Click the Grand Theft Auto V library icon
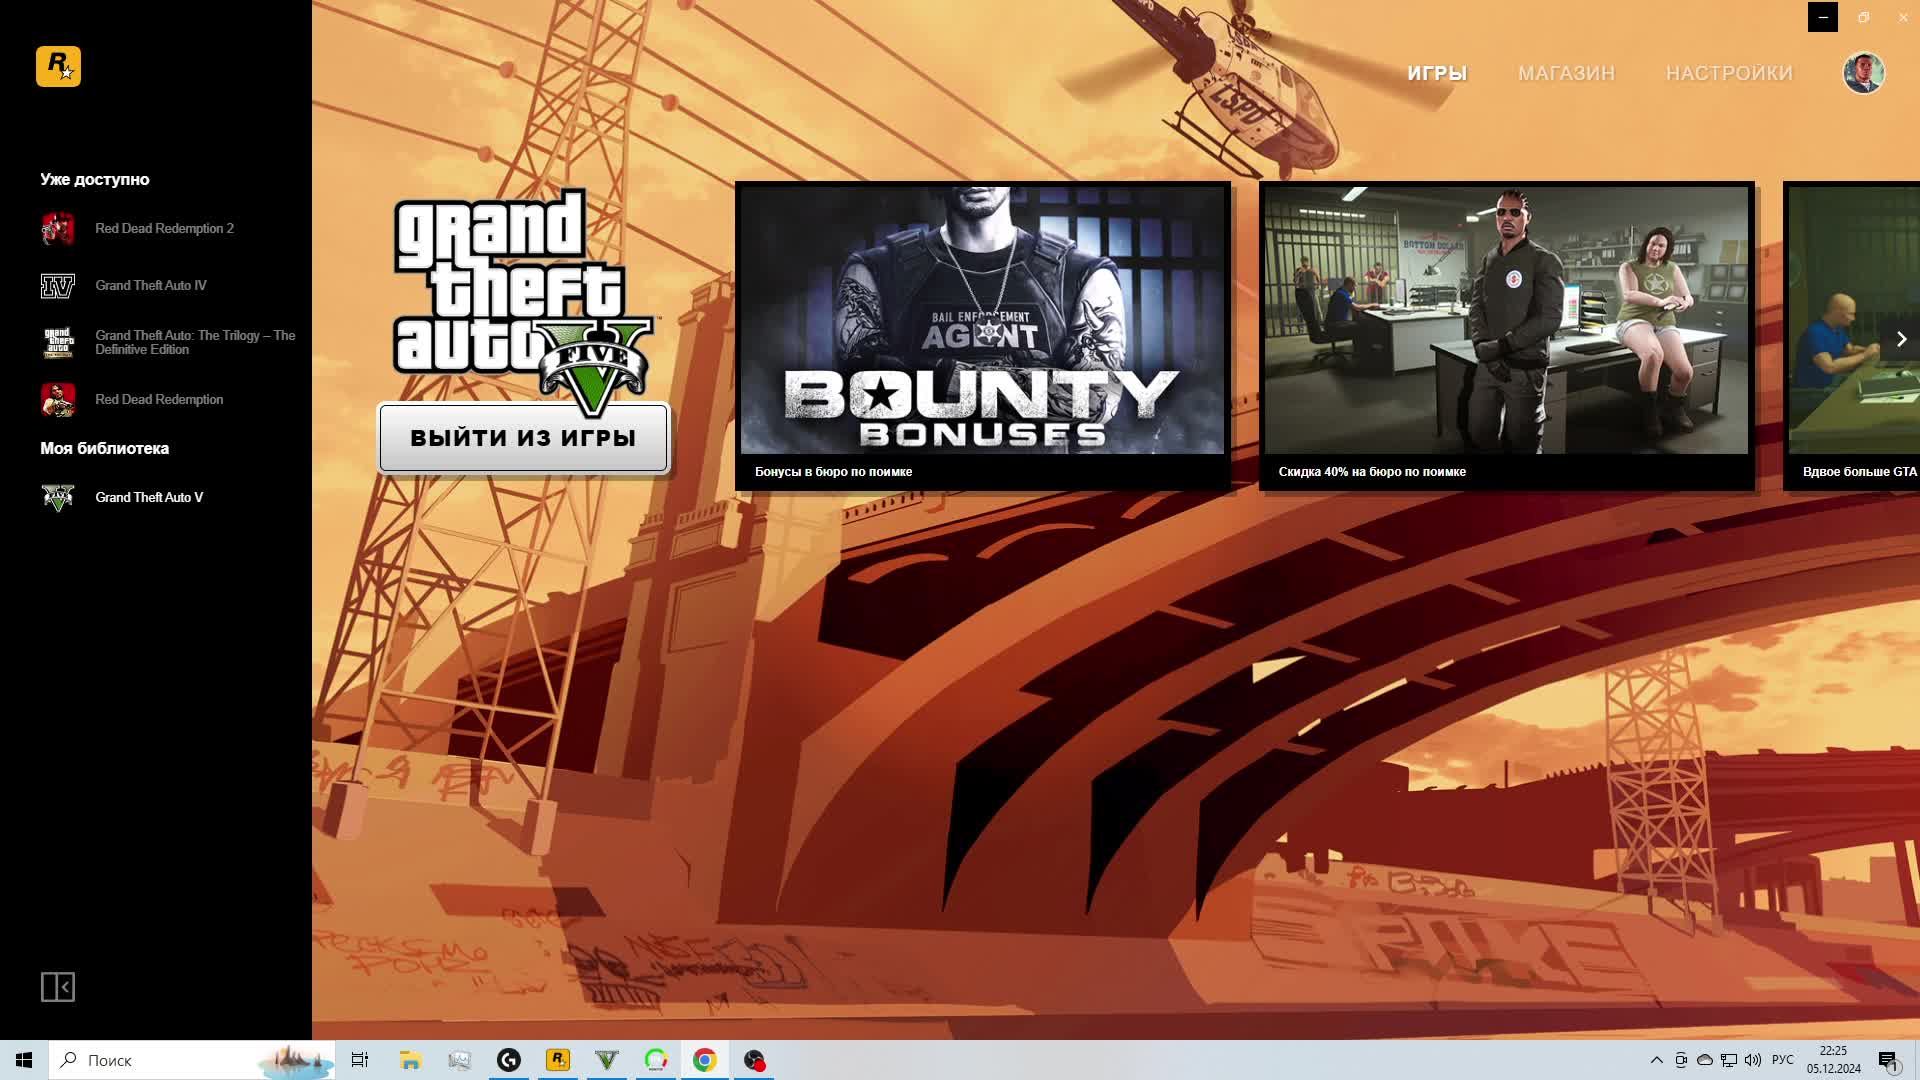This screenshot has height=1080, width=1920. click(58, 497)
